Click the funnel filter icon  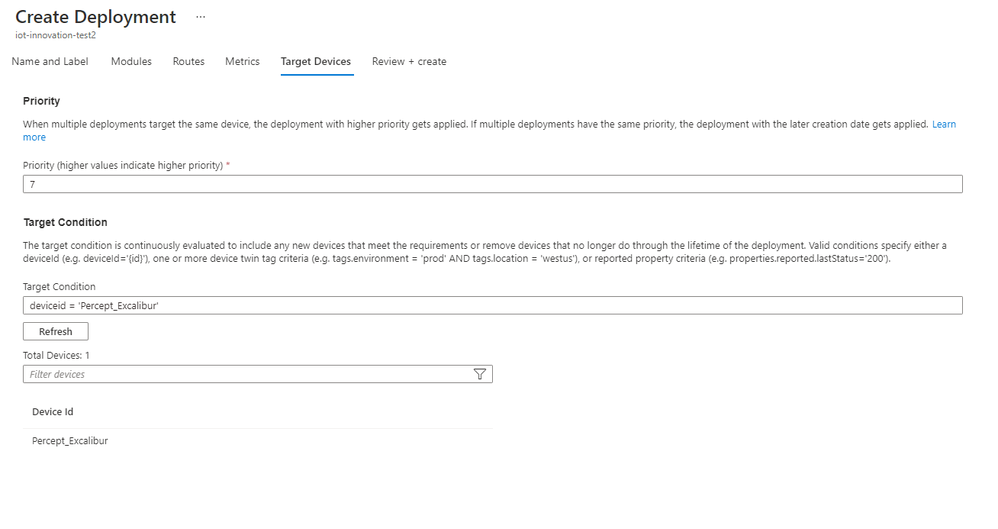[479, 374]
